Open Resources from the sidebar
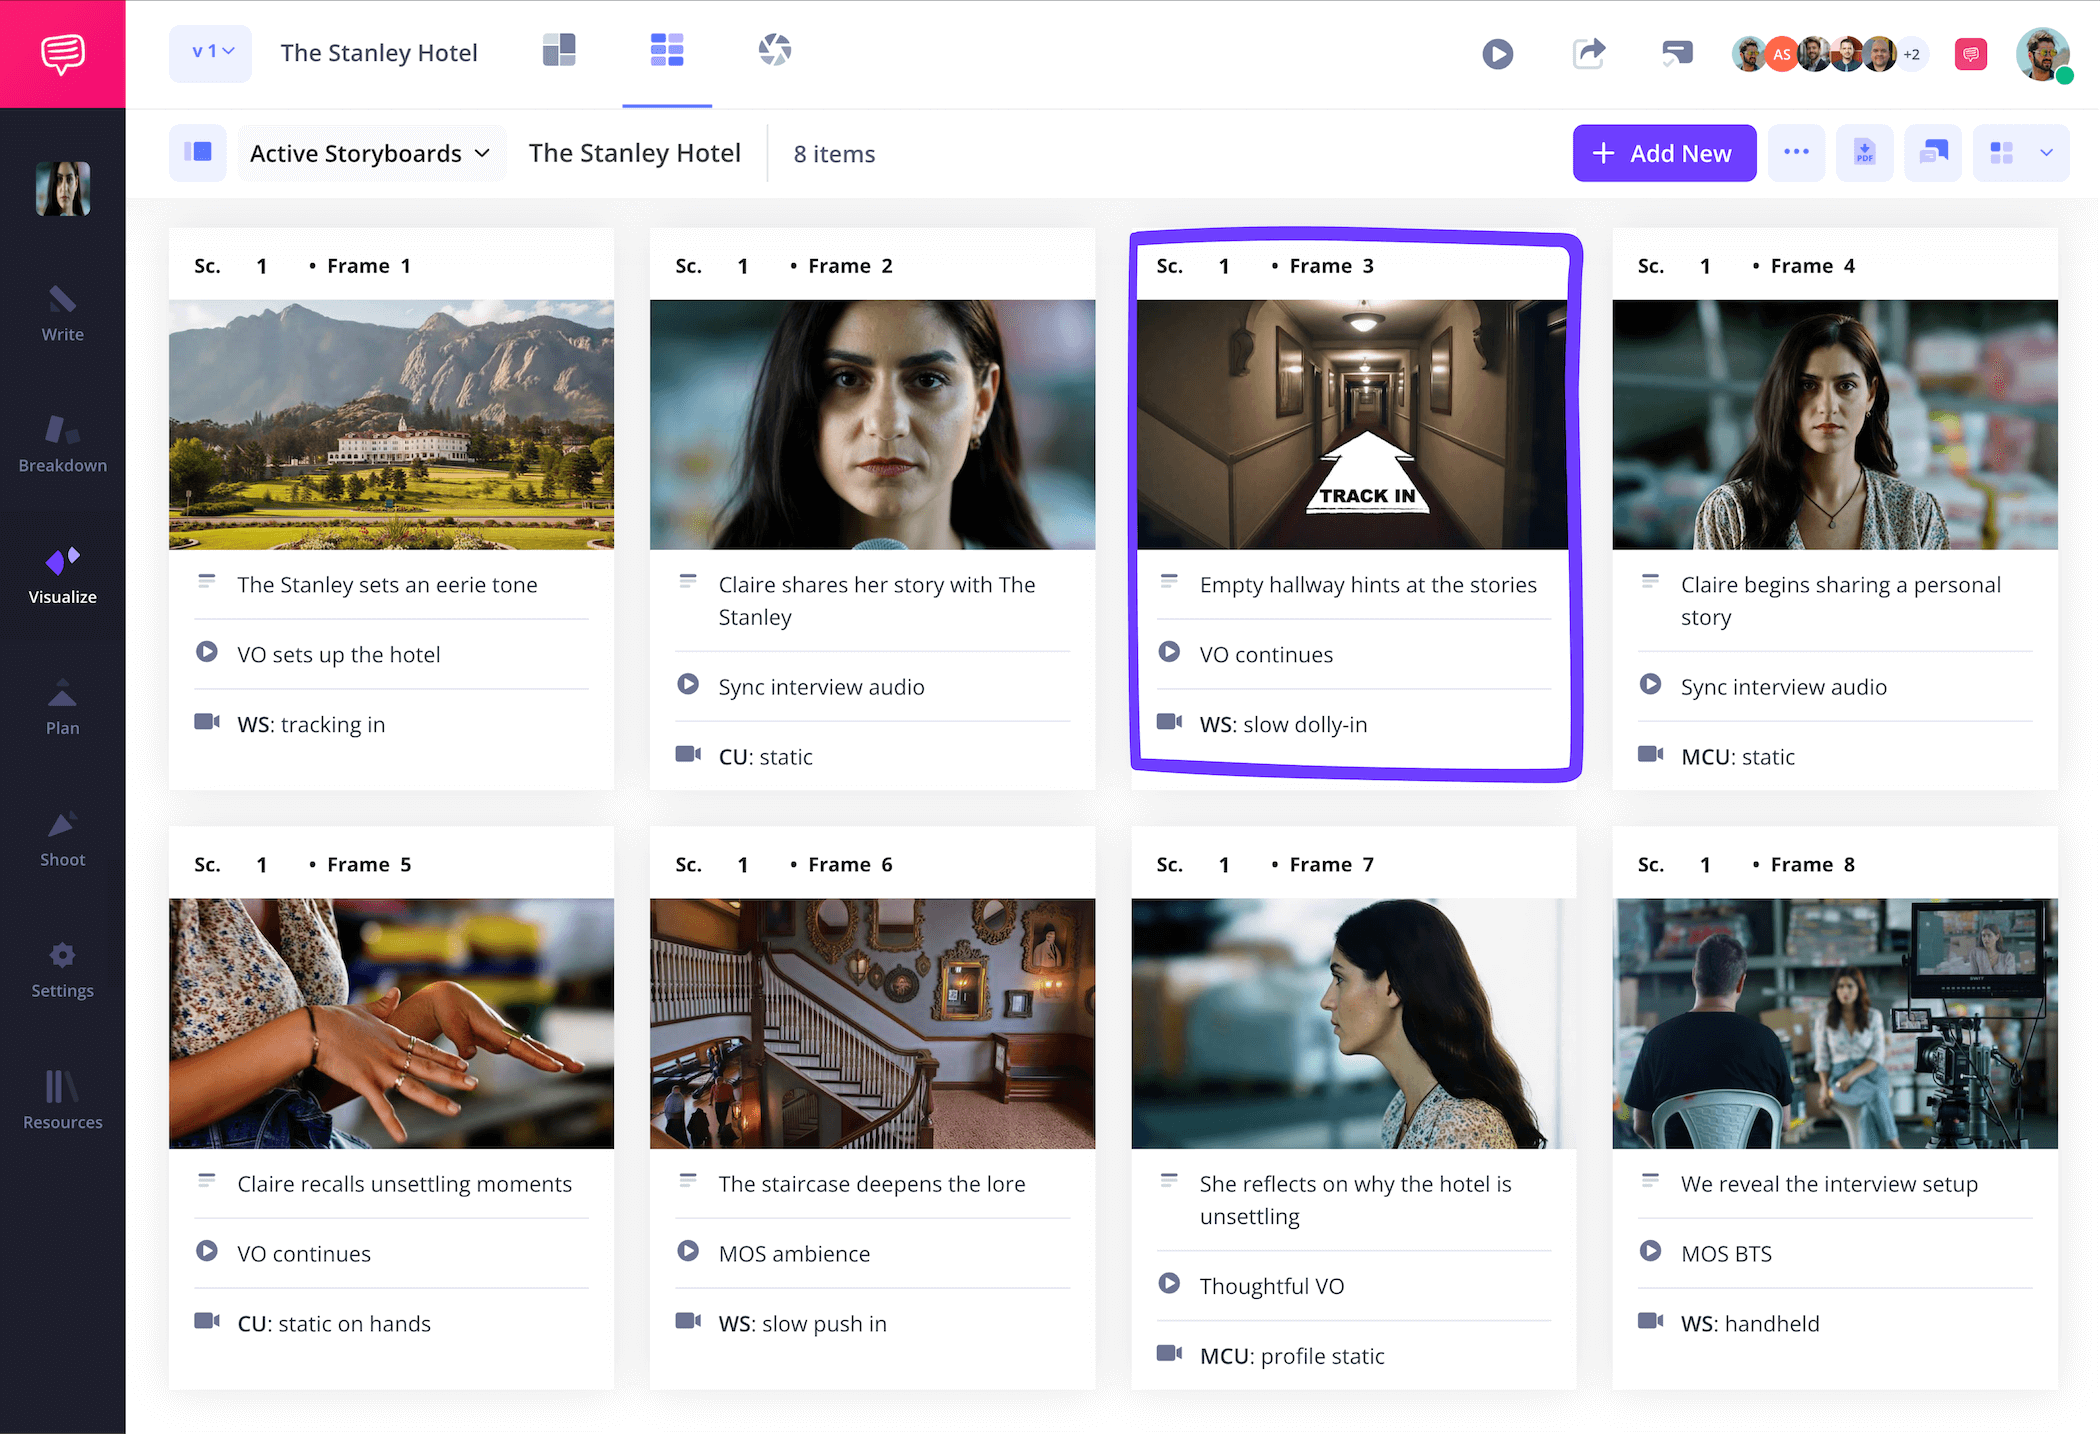 tap(62, 1098)
